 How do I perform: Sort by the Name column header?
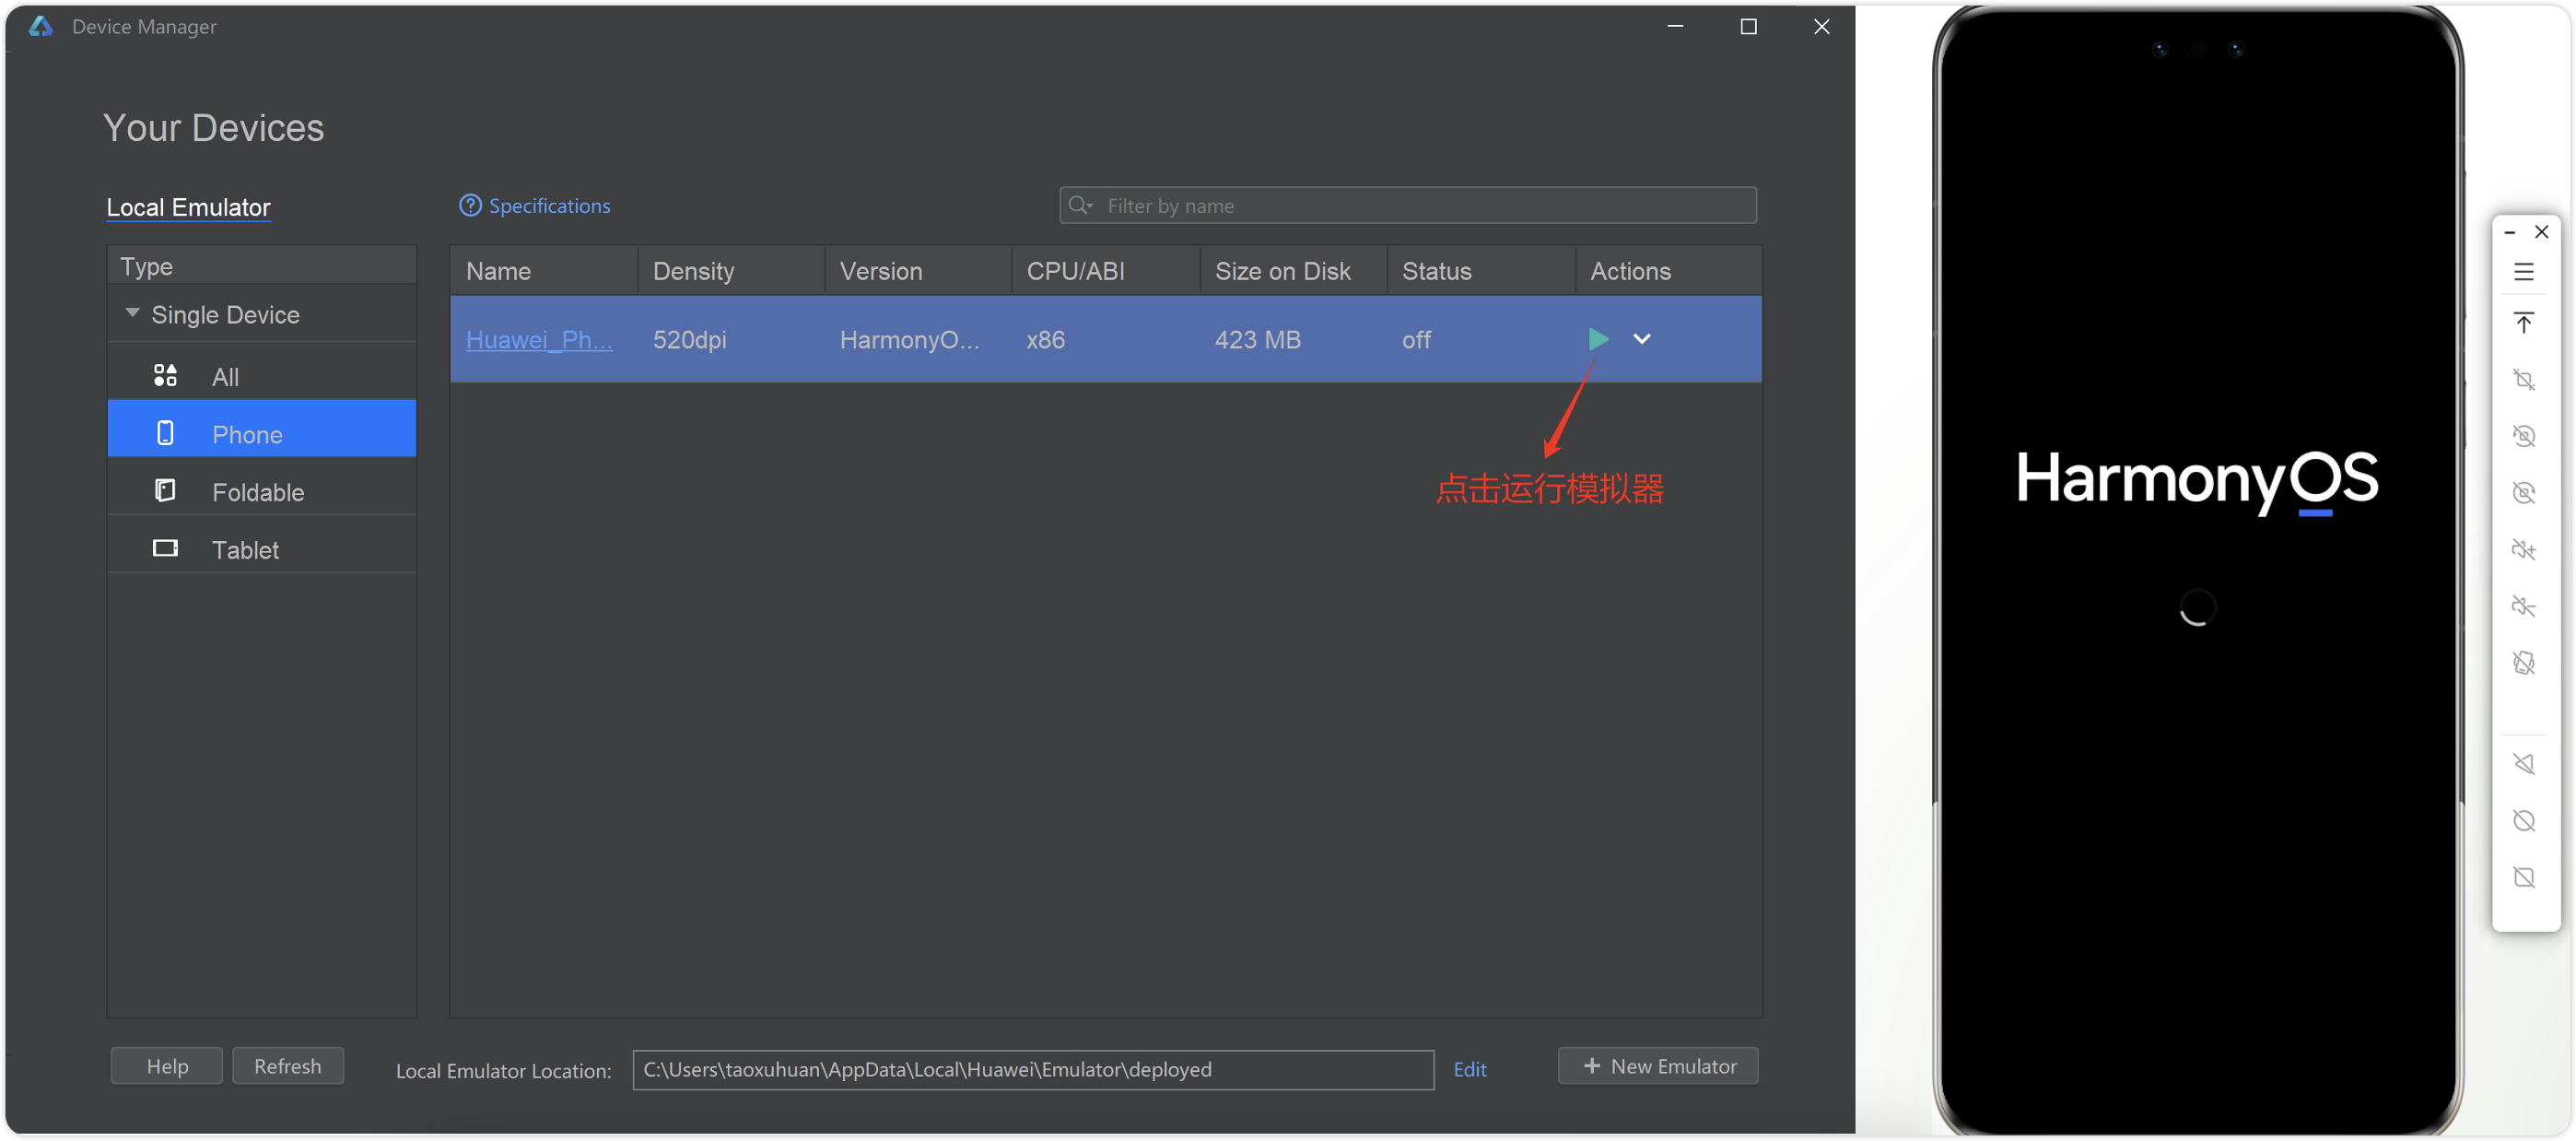(543, 270)
